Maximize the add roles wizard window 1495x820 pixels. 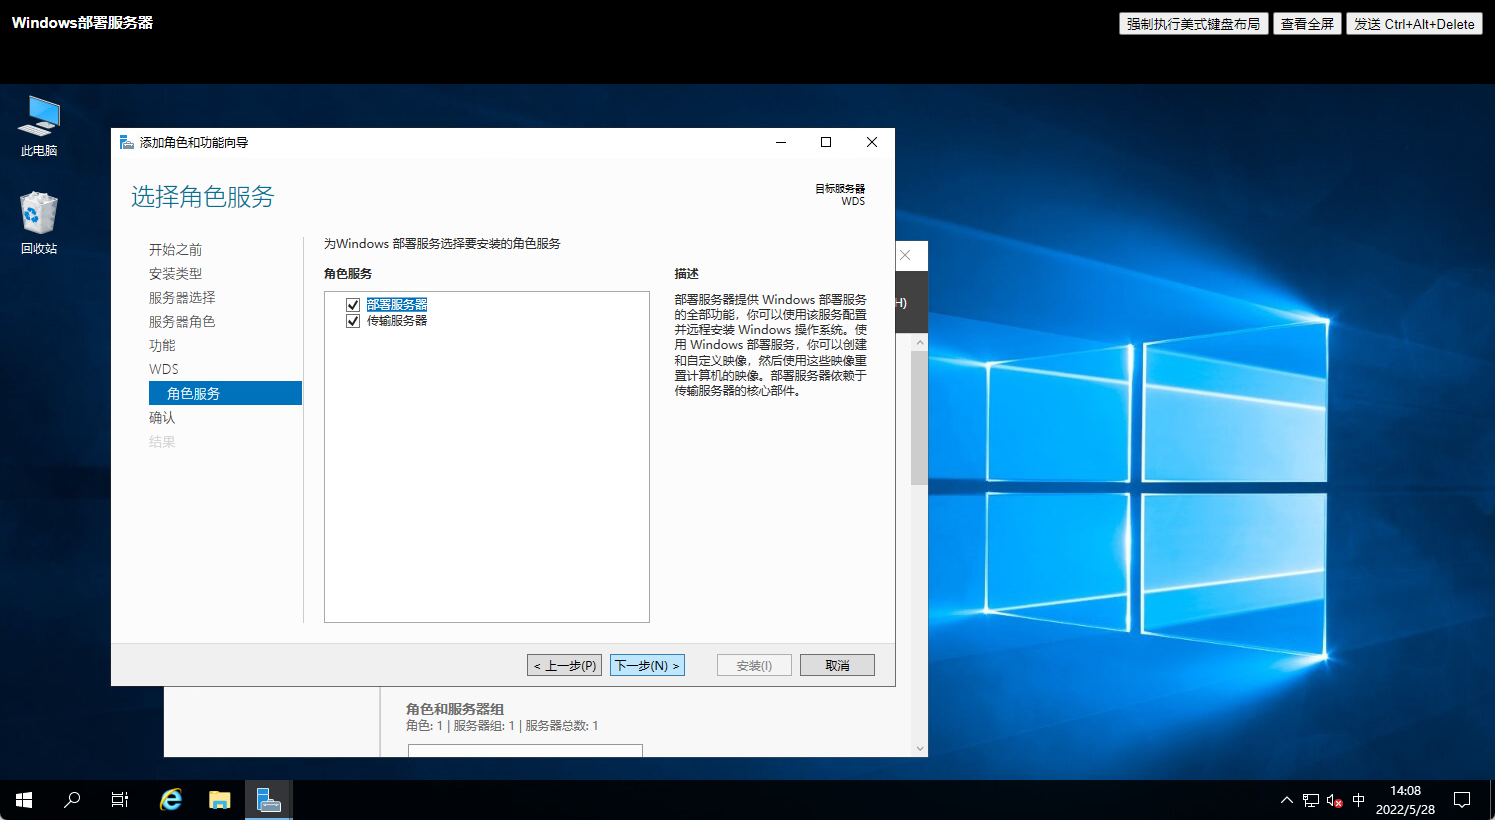click(x=826, y=142)
